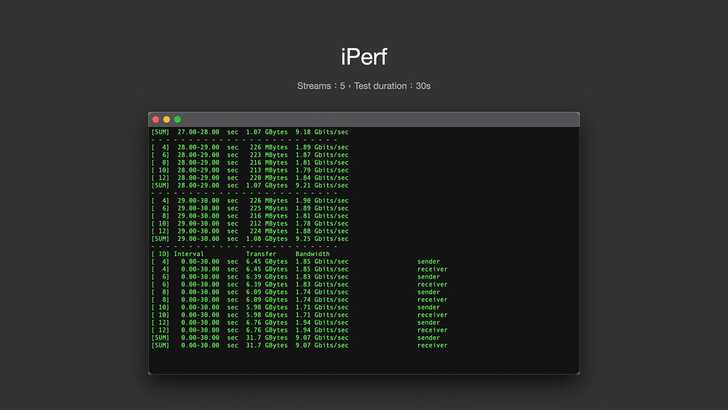Click the 9.18 Gbits/sec SUM line at top
Image resolution: width=728 pixels, height=410 pixels.
[x=250, y=131]
